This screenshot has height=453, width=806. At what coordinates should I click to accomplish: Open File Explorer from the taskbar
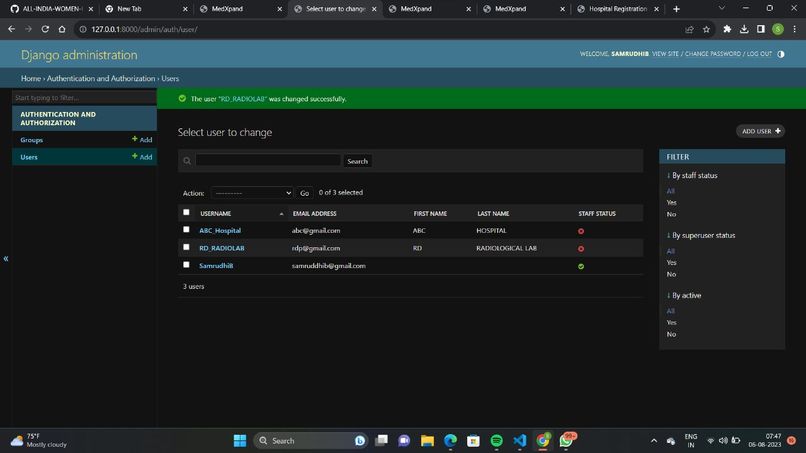(x=427, y=441)
